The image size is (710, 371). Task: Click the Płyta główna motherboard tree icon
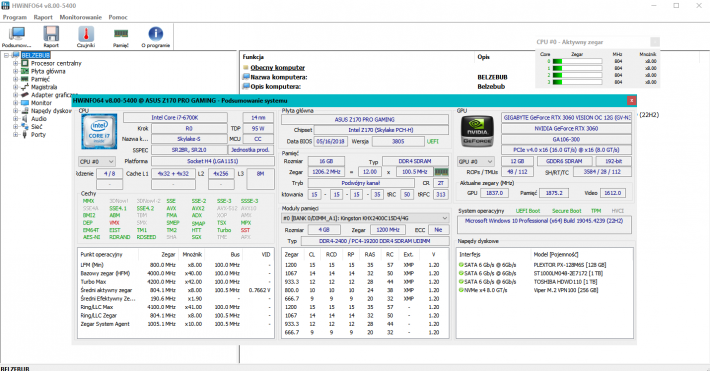tap(25, 71)
